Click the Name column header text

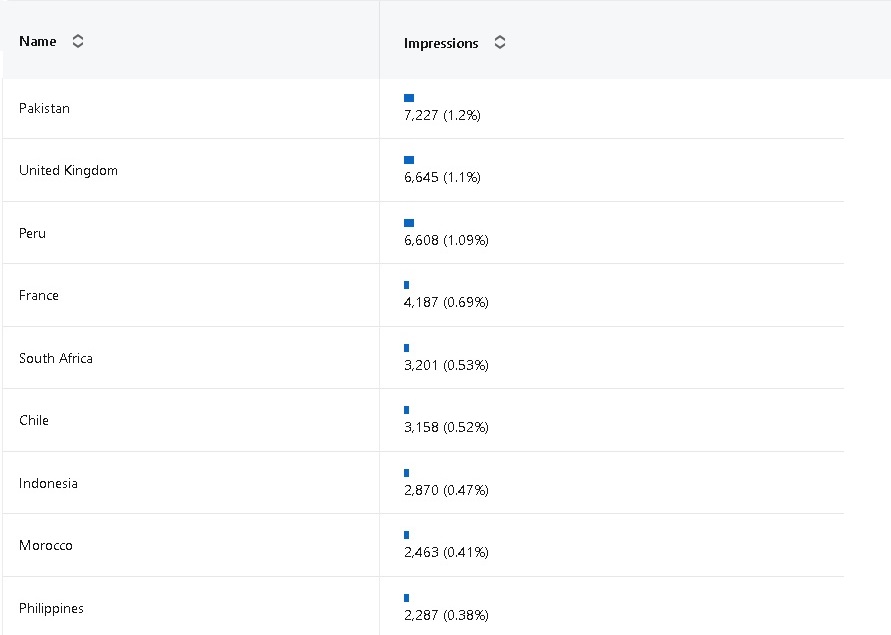pyautogui.click(x=38, y=42)
